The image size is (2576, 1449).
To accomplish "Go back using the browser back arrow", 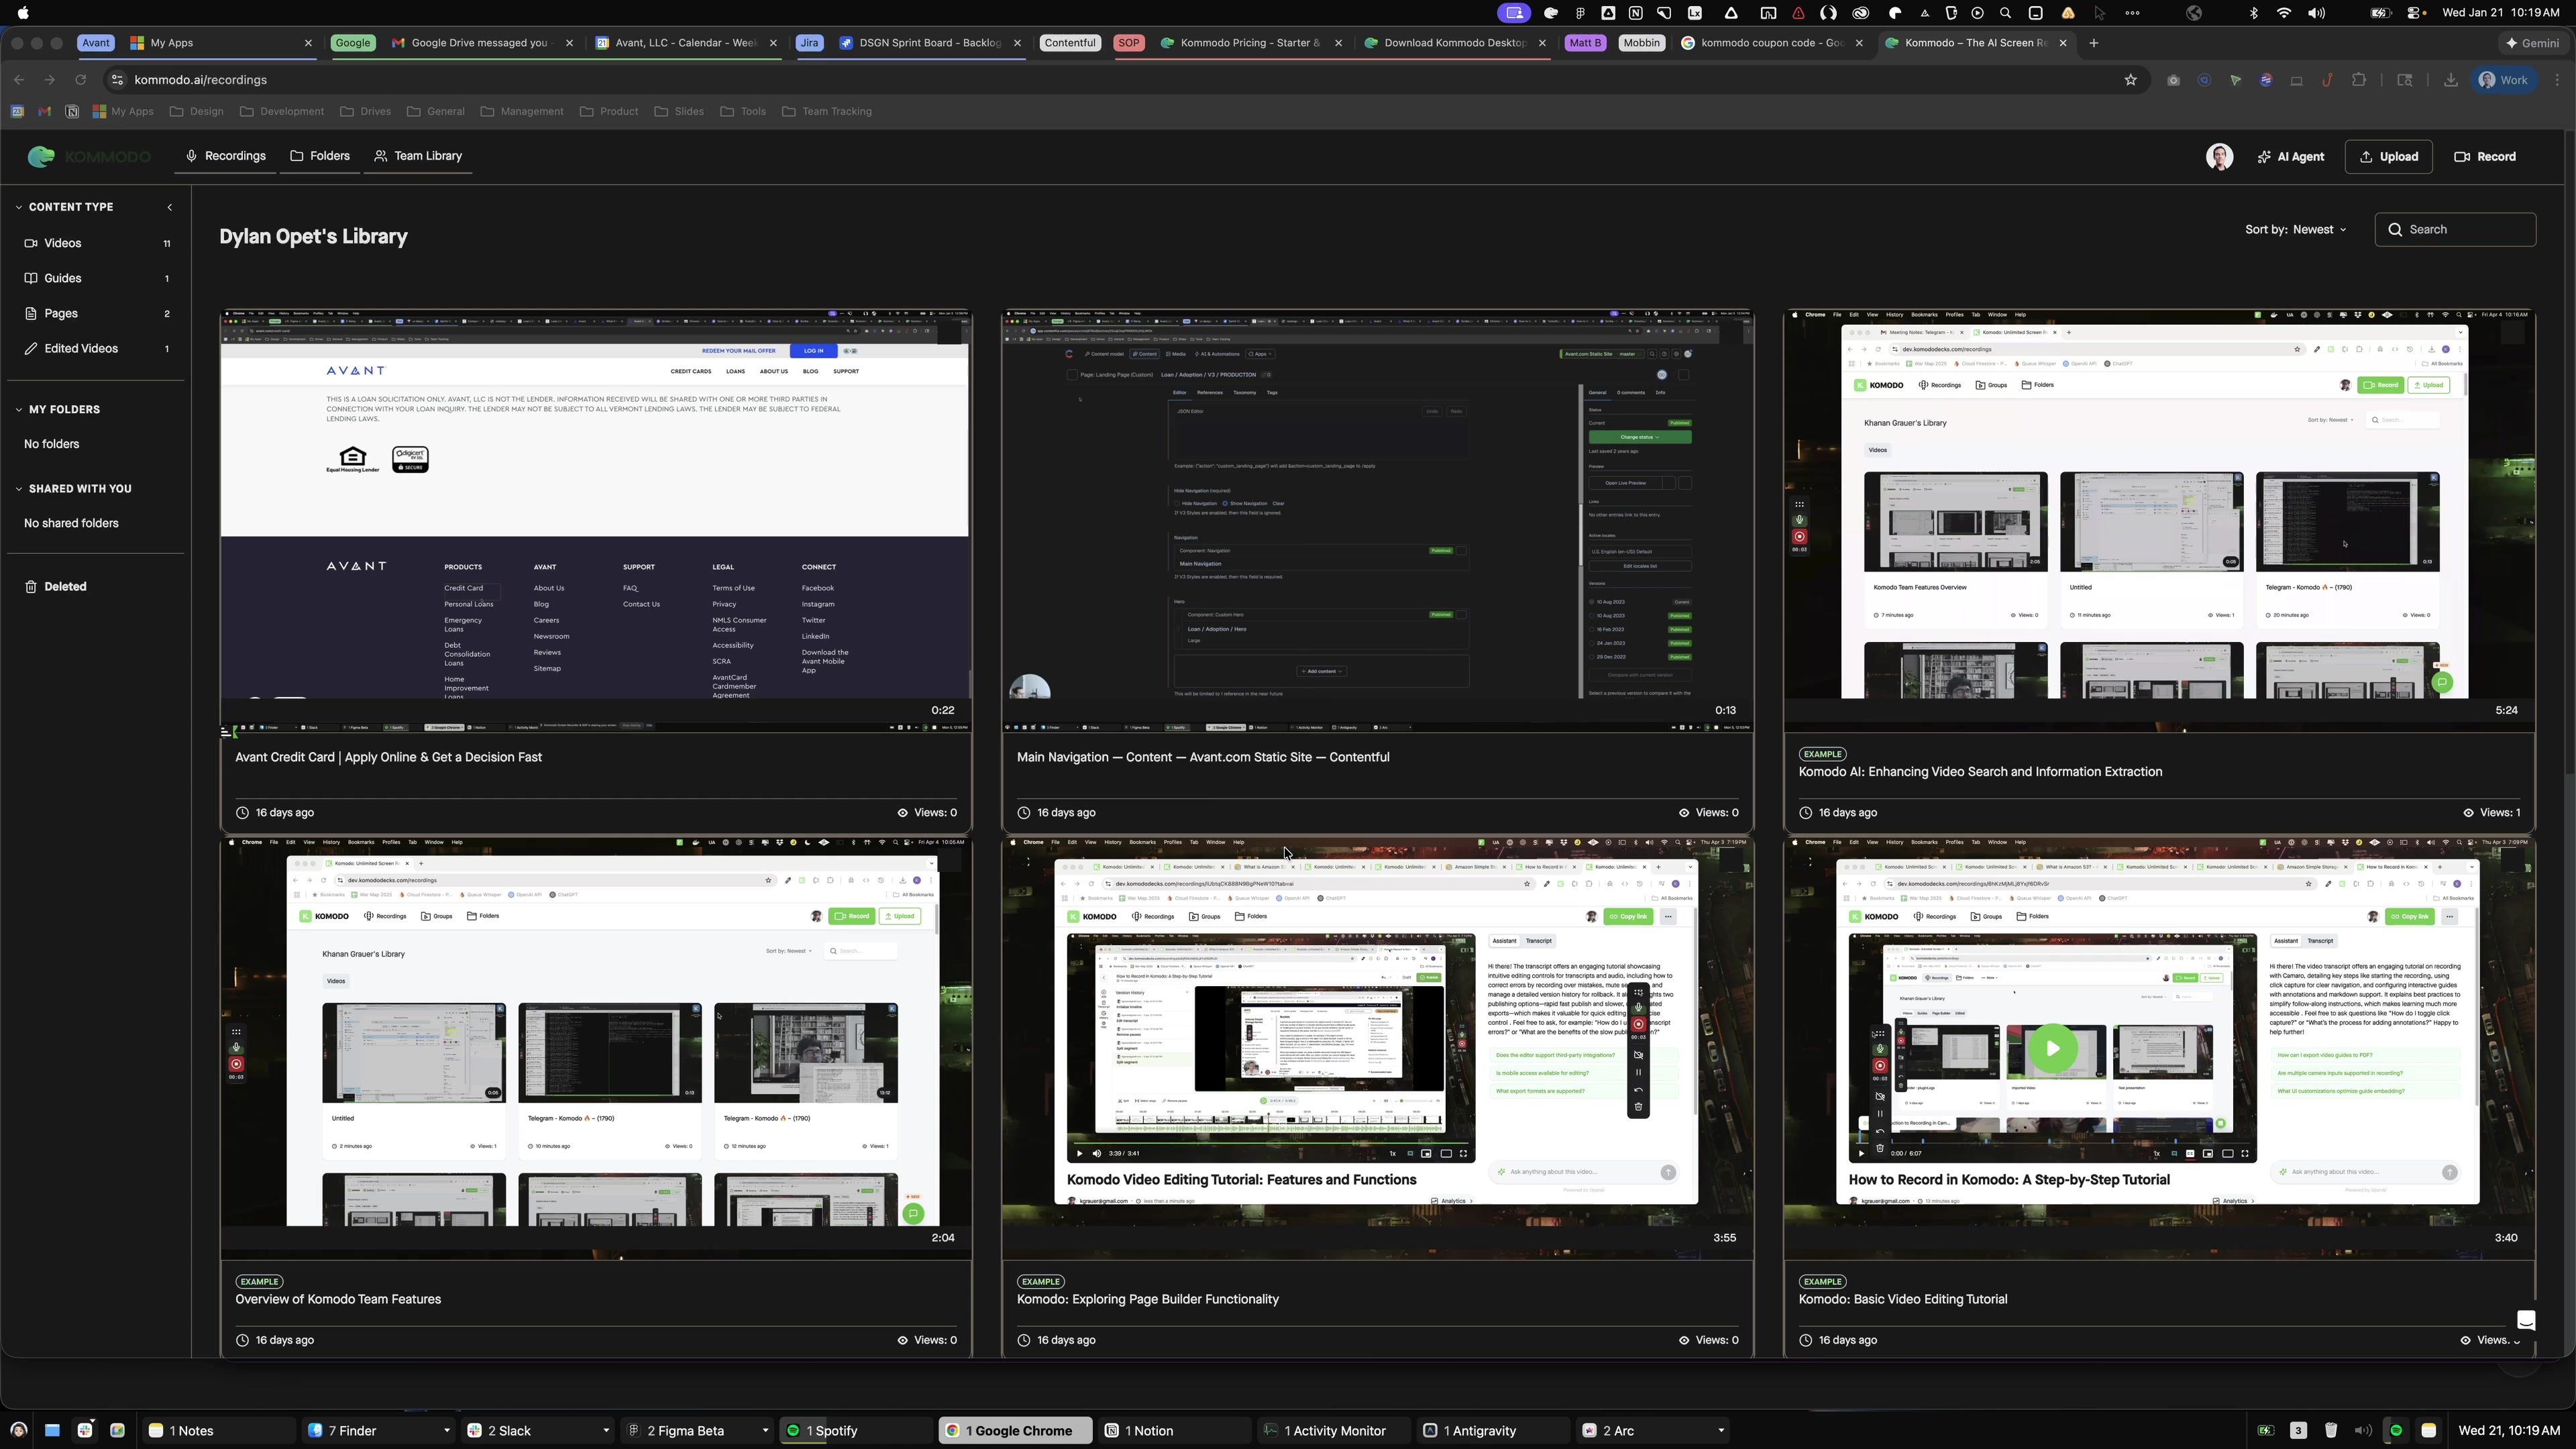I will pyautogui.click(x=19, y=80).
